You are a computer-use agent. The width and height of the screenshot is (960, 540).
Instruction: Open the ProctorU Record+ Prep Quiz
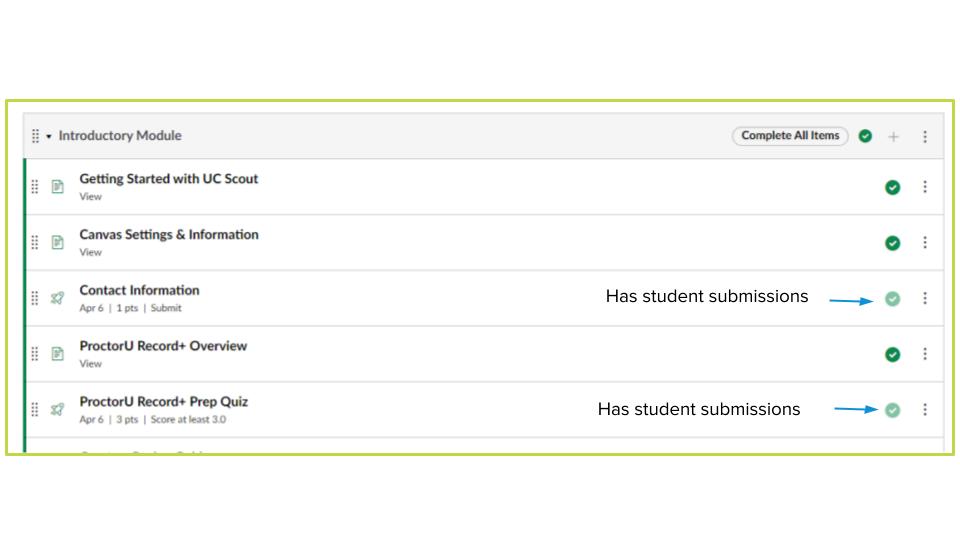tap(163, 402)
